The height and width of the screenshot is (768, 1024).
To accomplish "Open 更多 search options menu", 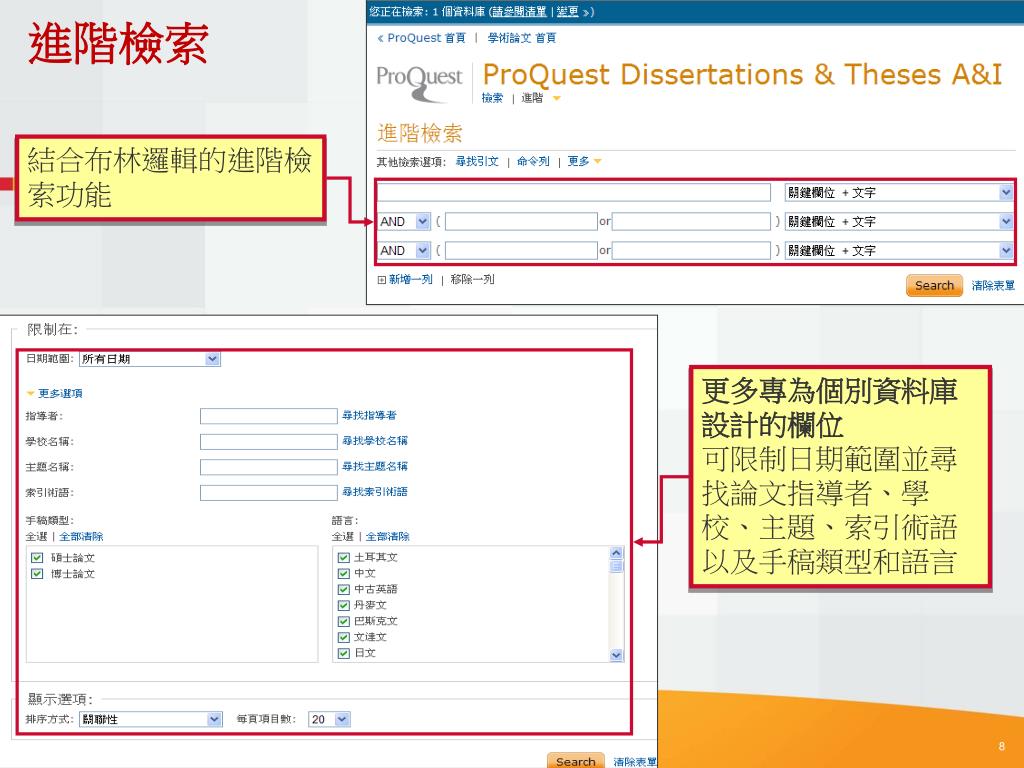I will [579, 161].
